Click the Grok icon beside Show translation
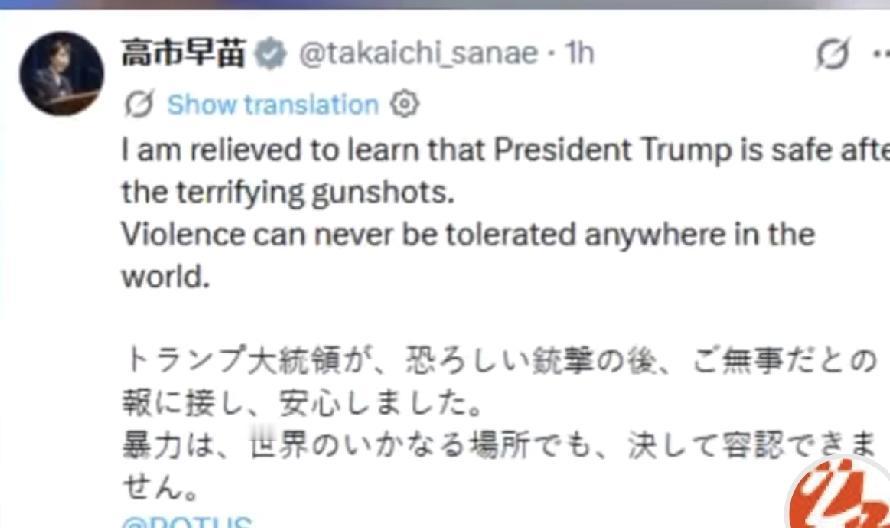Viewport: 890px width, 528px height. coord(141,104)
